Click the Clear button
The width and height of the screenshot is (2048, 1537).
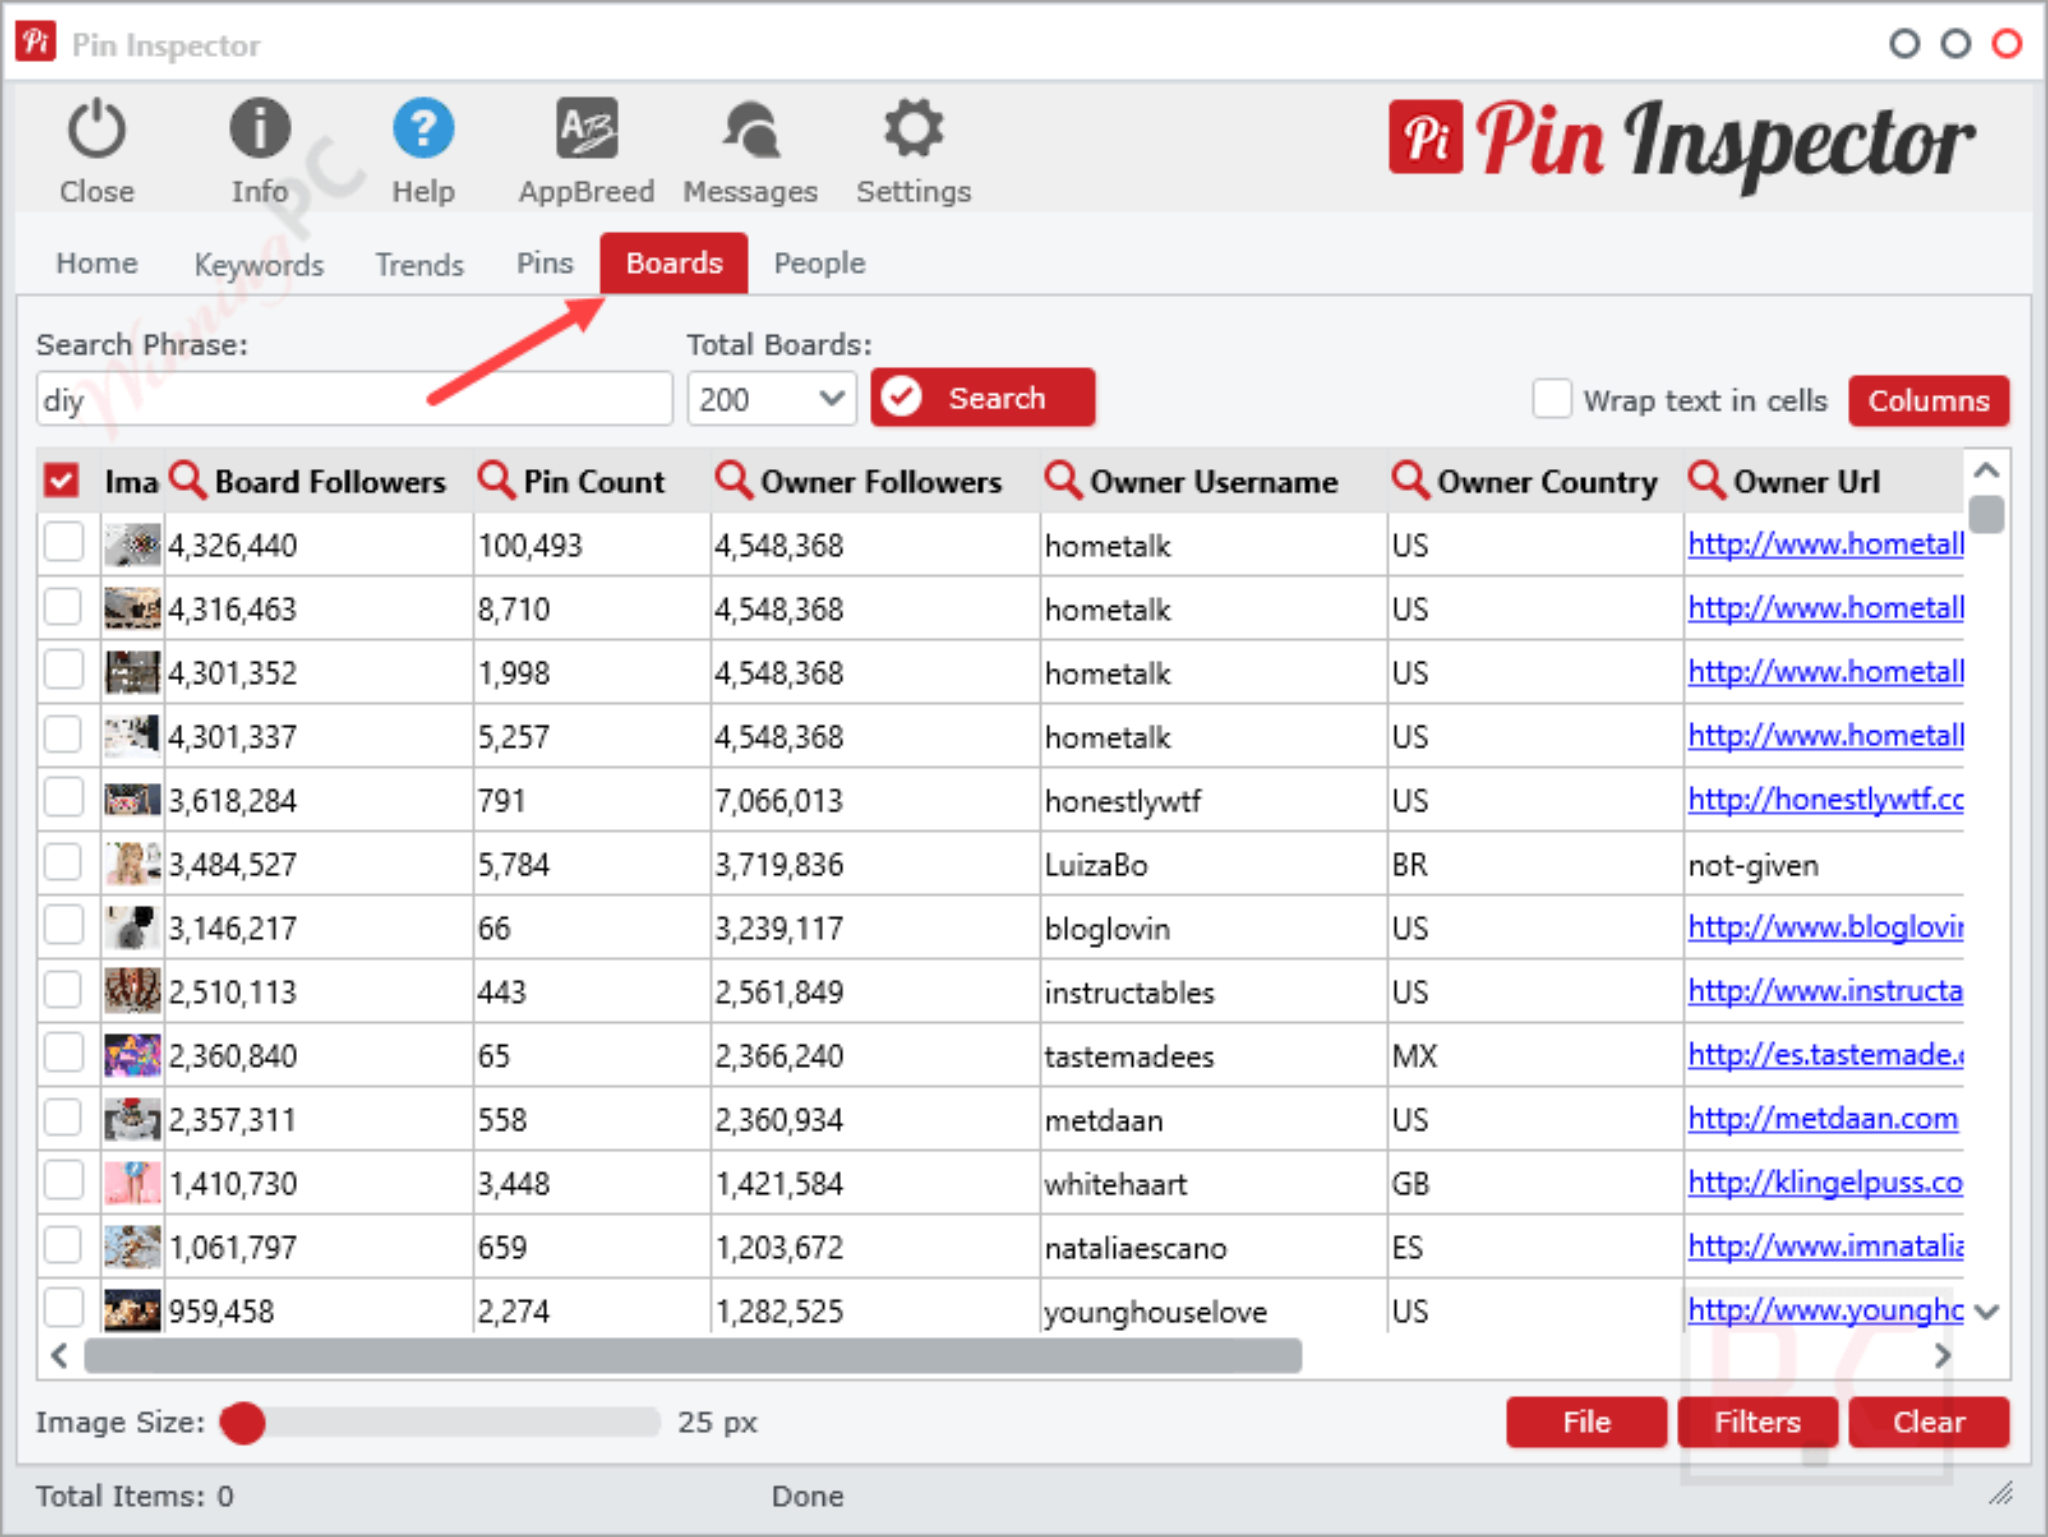coord(1928,1421)
